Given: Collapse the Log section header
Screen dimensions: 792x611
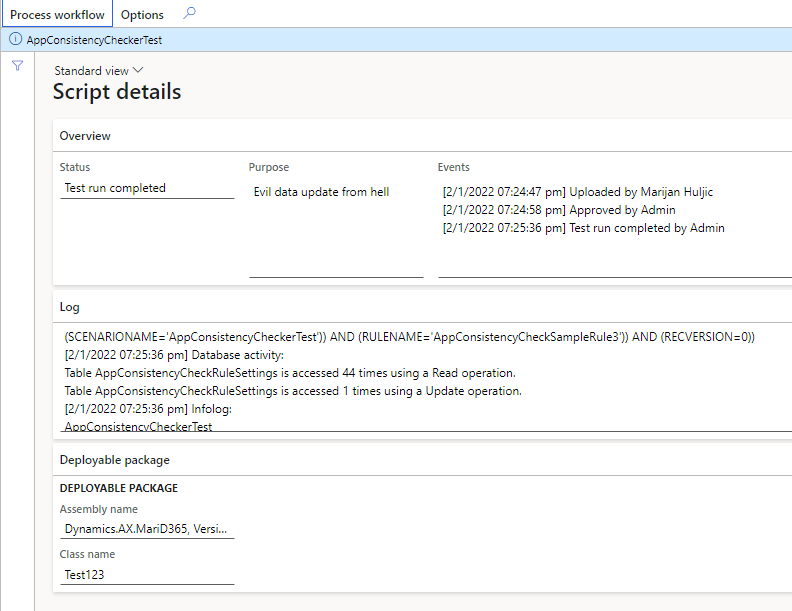Looking at the screenshot, I should pos(422,307).
